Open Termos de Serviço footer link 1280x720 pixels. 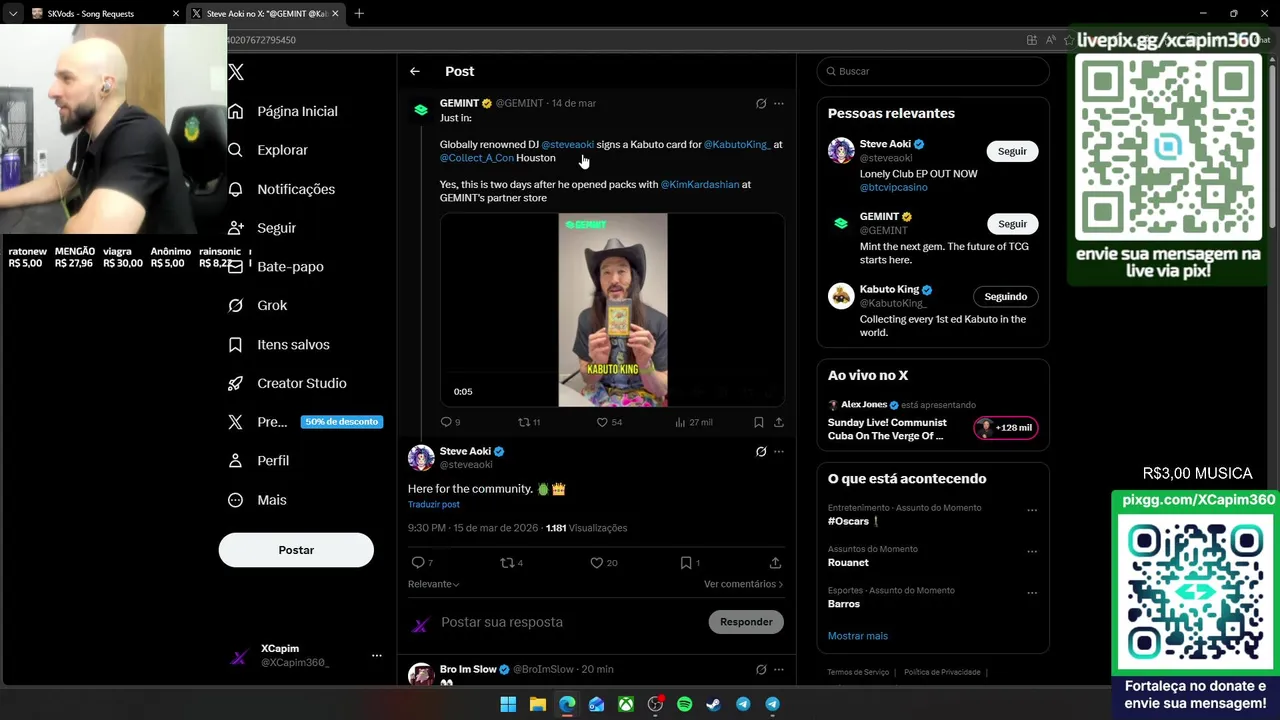858,672
